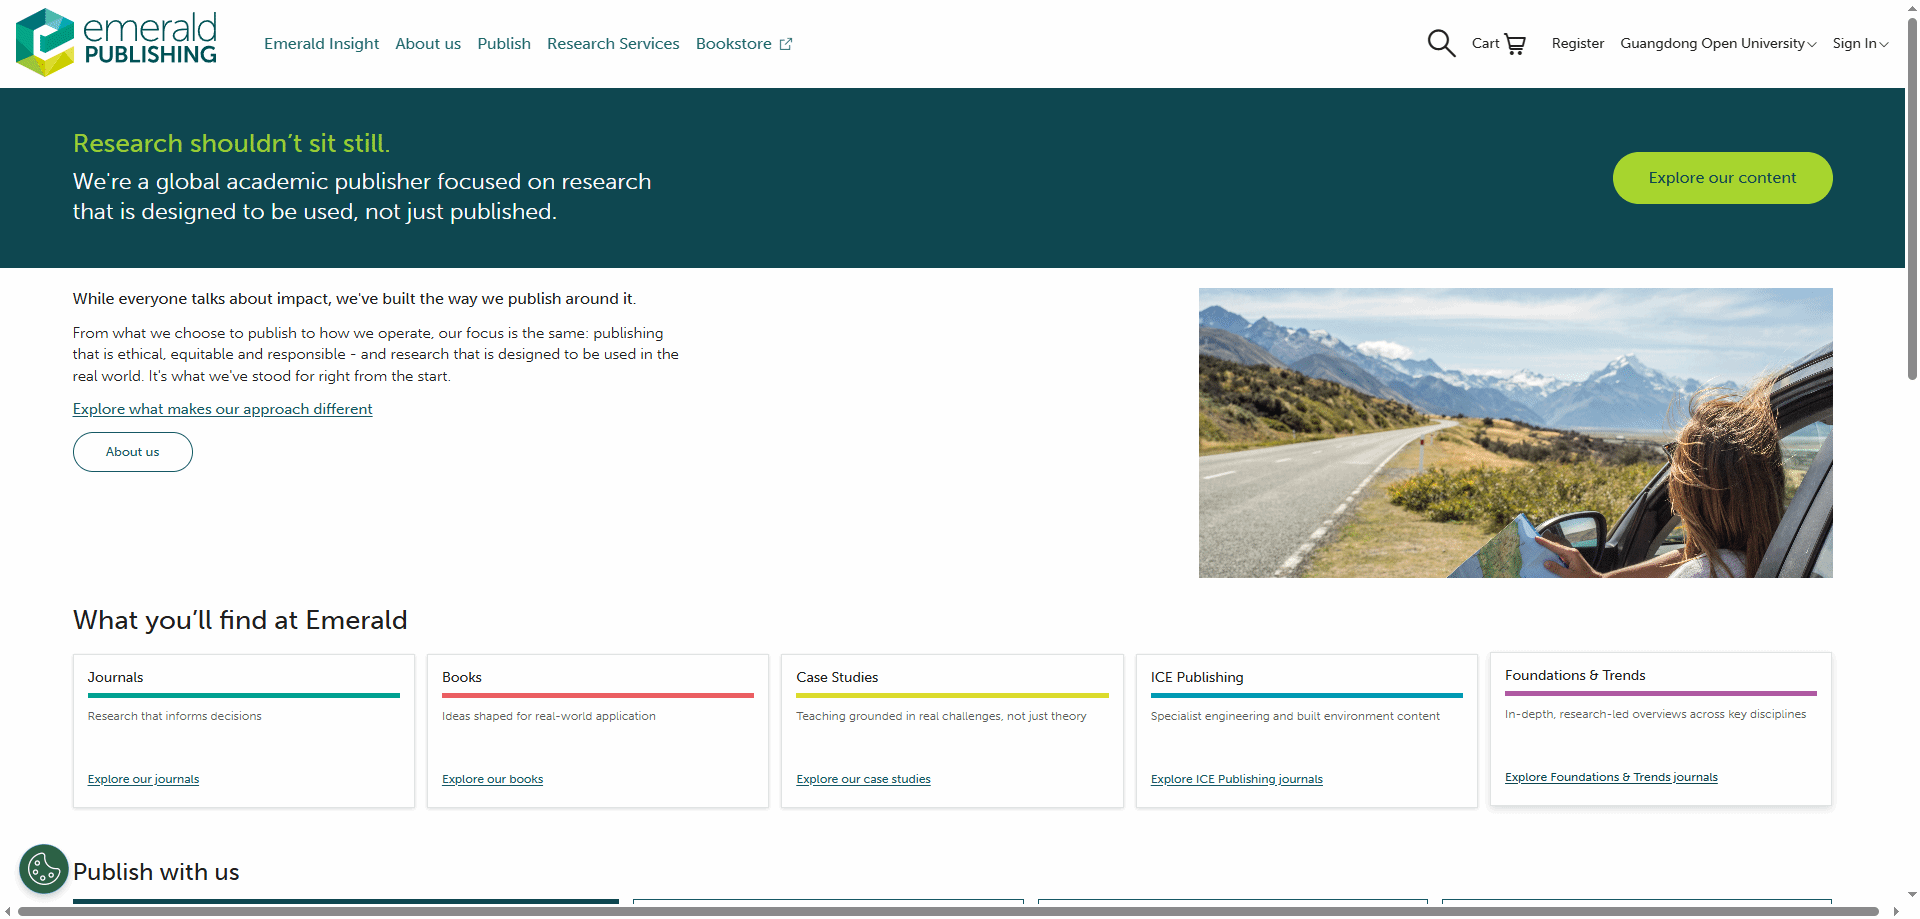
Task: Click the scroll-right arrow at bottom
Action: [x=1896, y=911]
